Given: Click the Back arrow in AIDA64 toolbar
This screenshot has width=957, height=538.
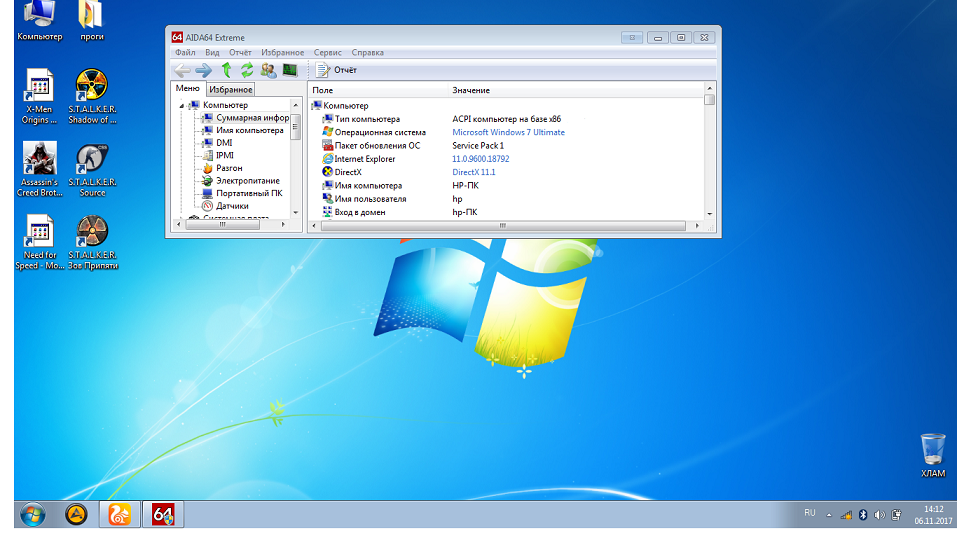Looking at the screenshot, I should coord(181,70).
